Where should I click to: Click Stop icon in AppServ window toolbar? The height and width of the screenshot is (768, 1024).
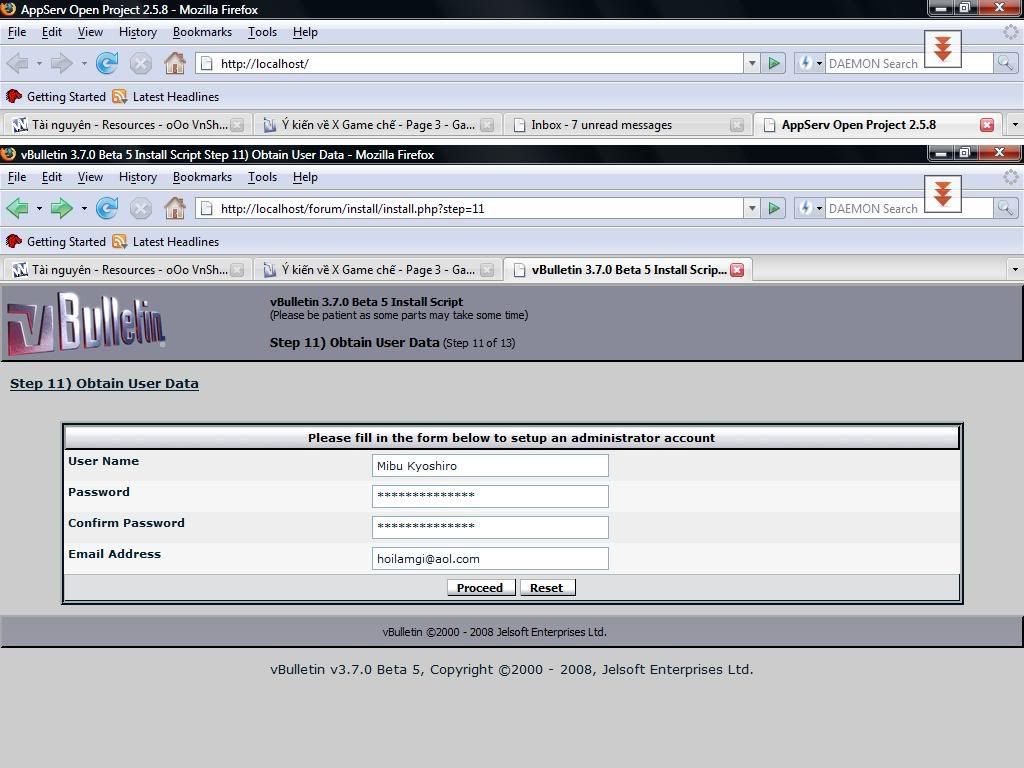140,63
